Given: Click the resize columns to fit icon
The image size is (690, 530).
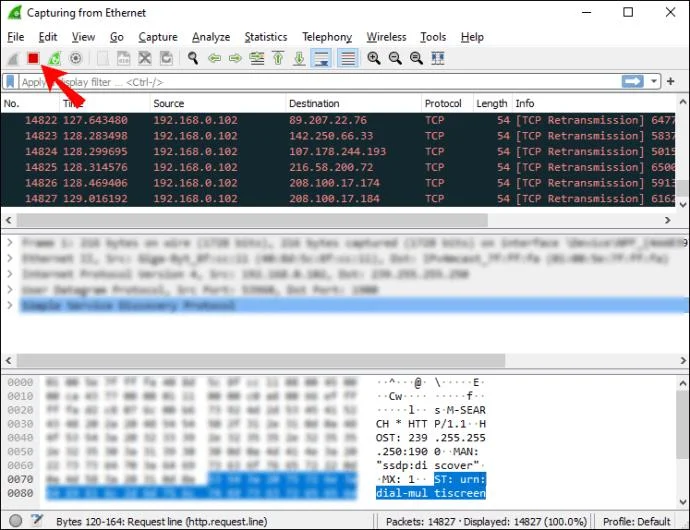Looking at the screenshot, I should (438, 58).
